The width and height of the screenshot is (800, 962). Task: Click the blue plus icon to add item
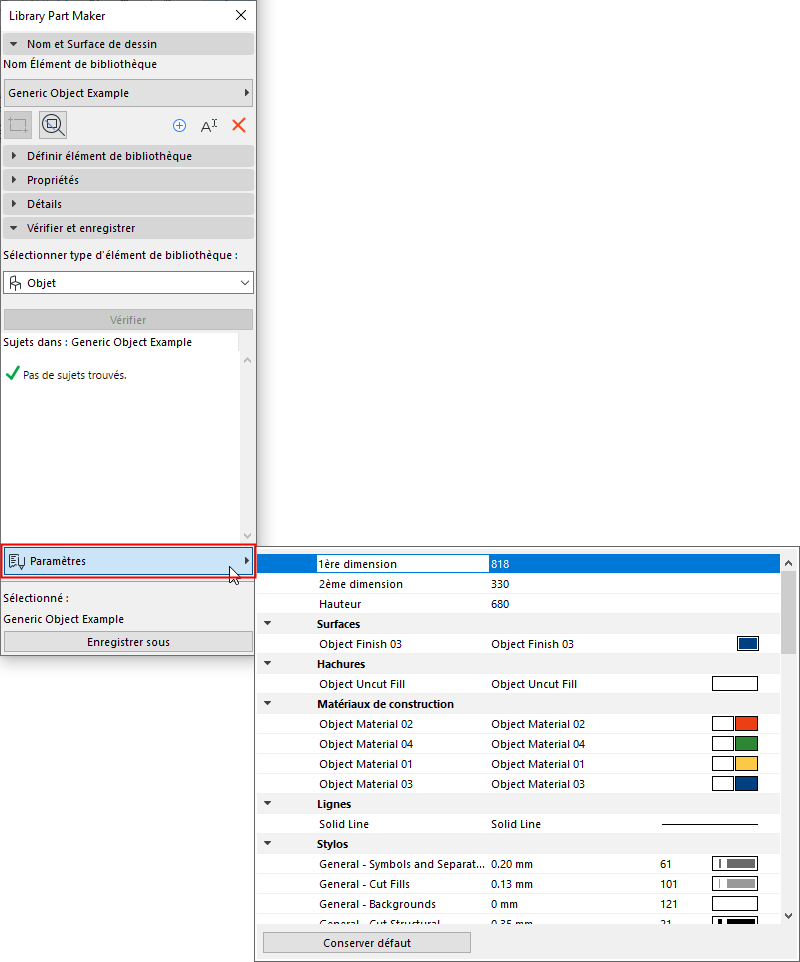coord(180,125)
